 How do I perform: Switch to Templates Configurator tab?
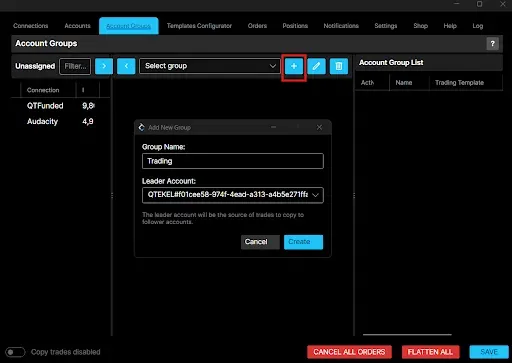coord(199,26)
